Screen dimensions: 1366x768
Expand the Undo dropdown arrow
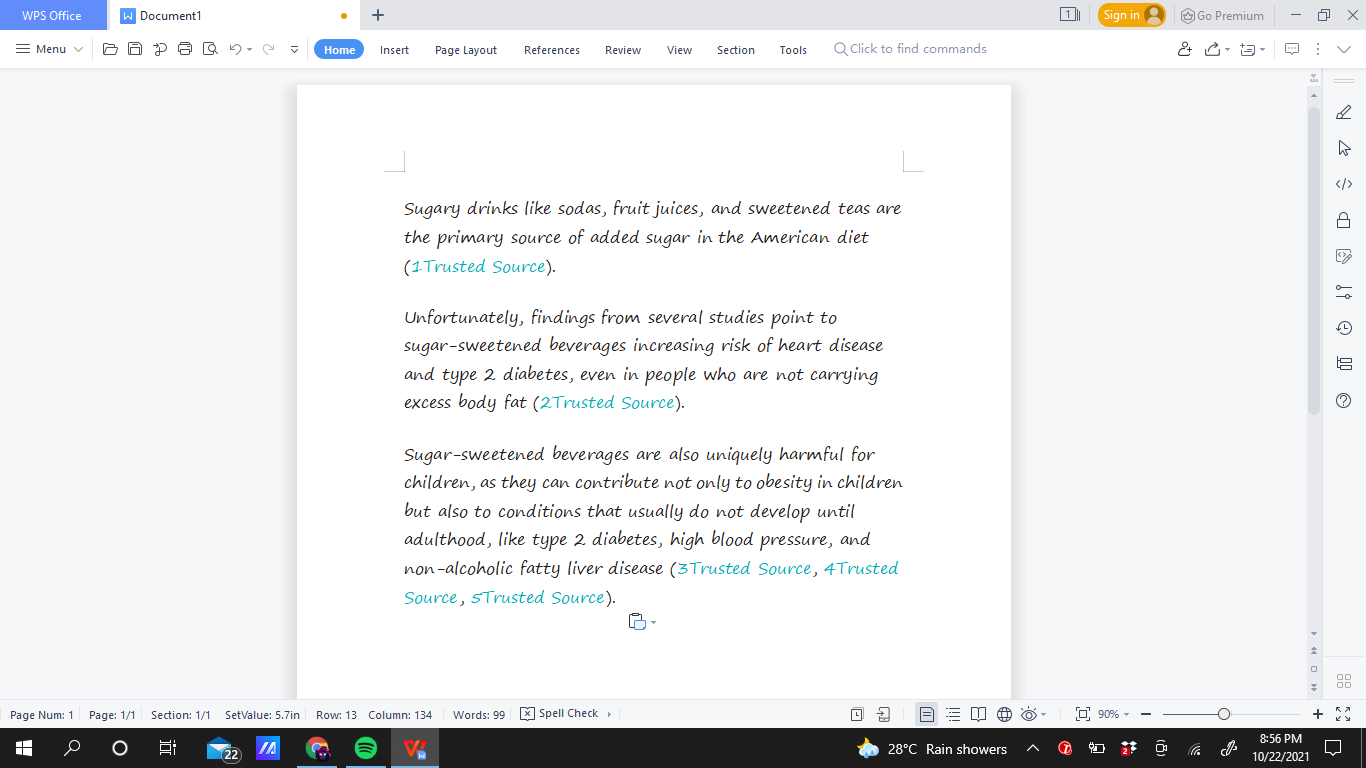coord(248,49)
